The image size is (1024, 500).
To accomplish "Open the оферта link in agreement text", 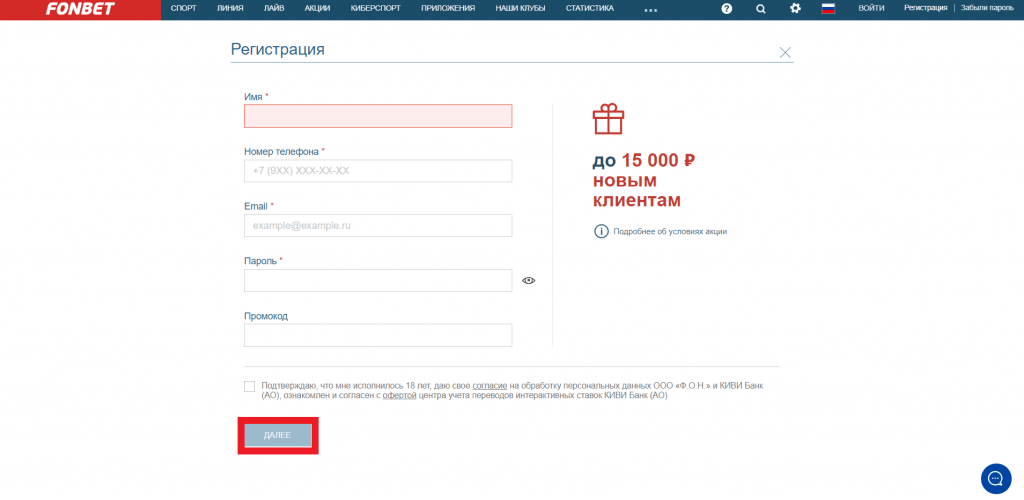I will tap(399, 396).
